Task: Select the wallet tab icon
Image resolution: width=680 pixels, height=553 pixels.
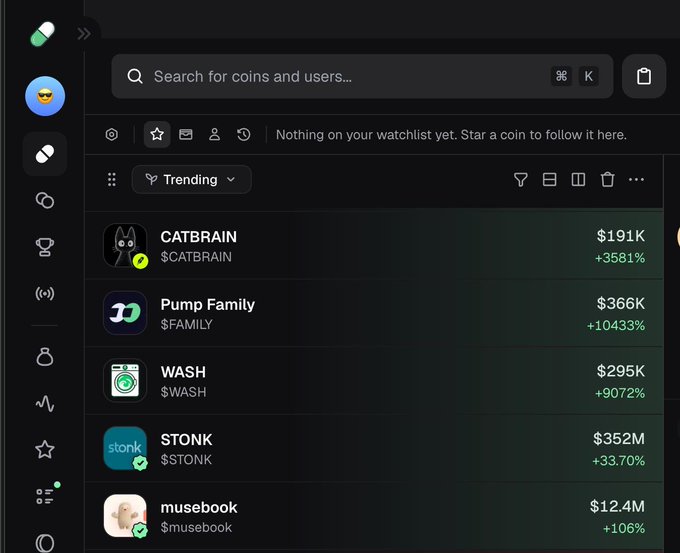Action: (186, 134)
